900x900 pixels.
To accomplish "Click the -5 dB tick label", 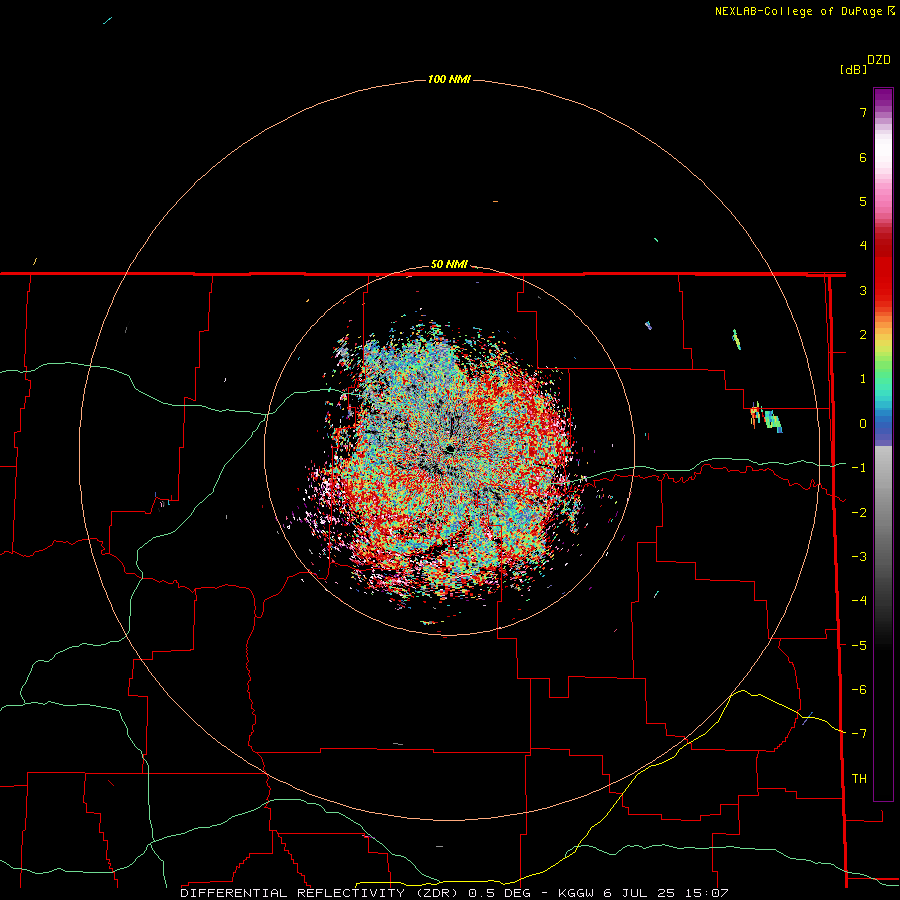I will [x=859, y=646].
